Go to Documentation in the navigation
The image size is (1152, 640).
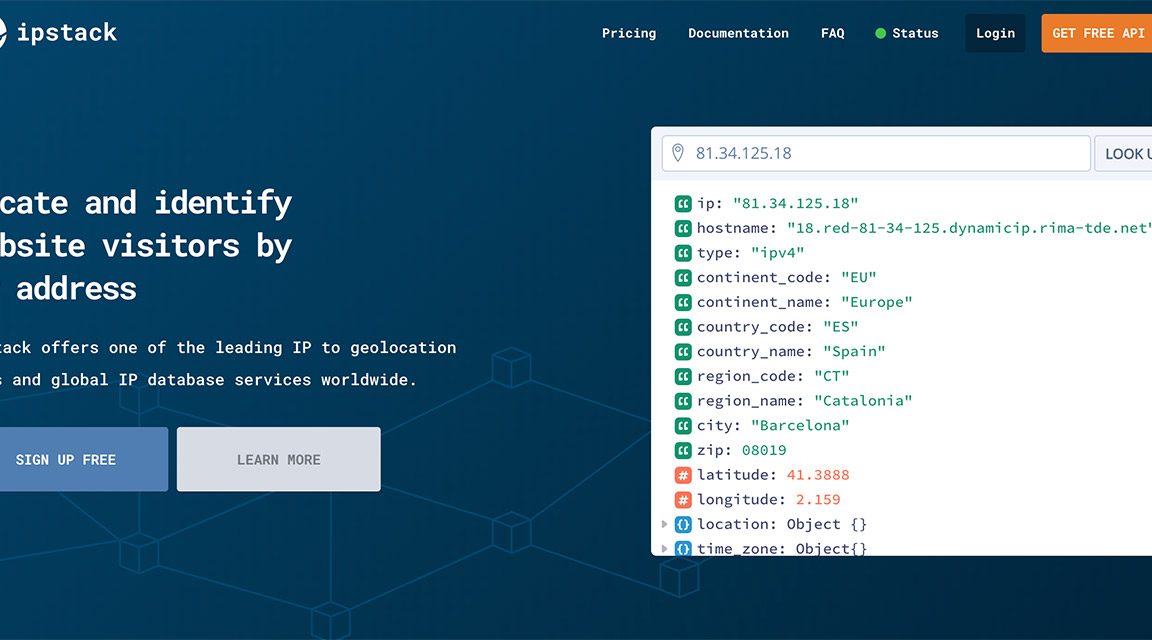[x=738, y=33]
